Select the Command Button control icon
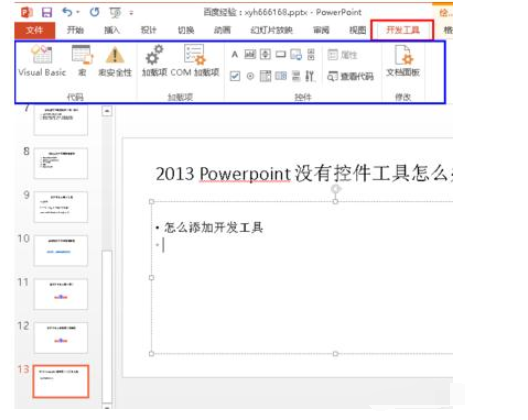This screenshot has height=420, width=528. tap(280, 54)
